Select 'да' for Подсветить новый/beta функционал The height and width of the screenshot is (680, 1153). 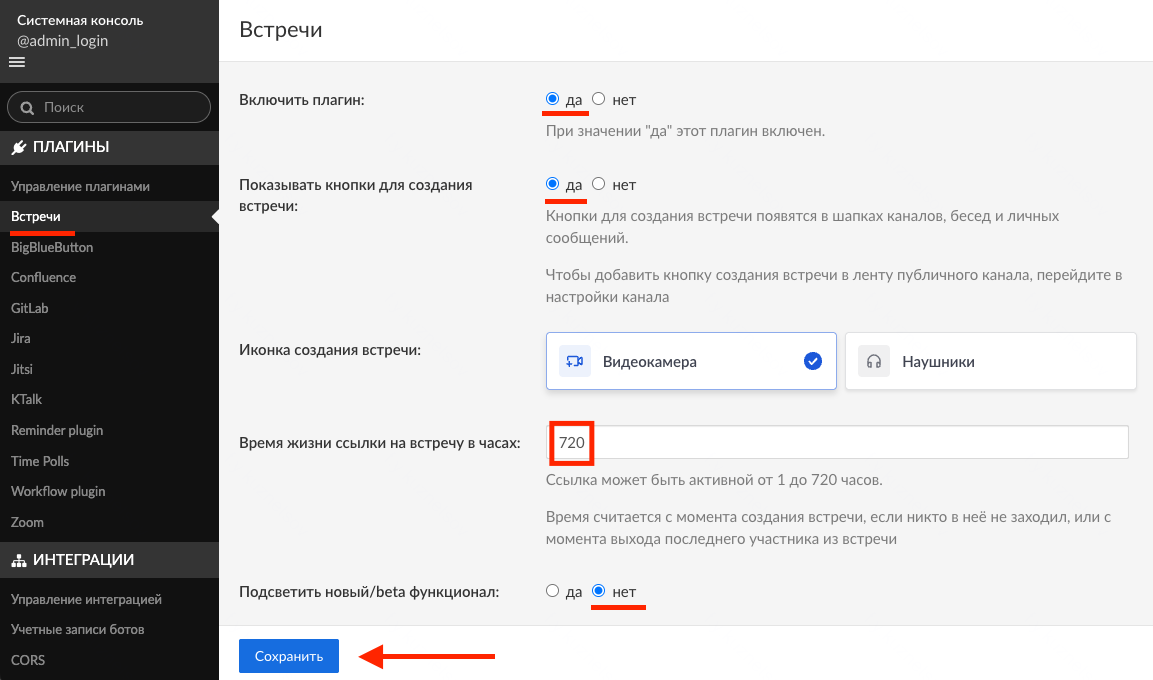click(552, 591)
